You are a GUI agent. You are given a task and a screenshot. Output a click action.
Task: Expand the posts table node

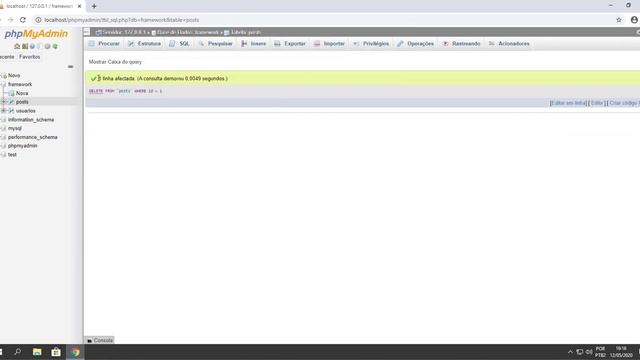coord(3,102)
